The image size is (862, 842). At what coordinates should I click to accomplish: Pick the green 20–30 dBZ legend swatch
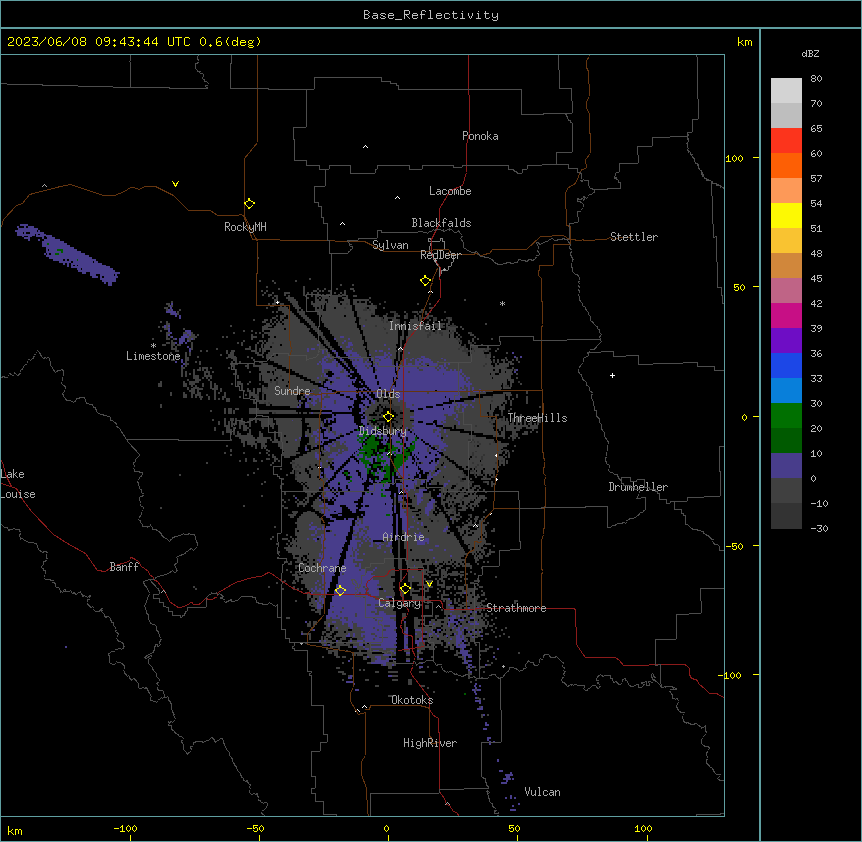786,416
